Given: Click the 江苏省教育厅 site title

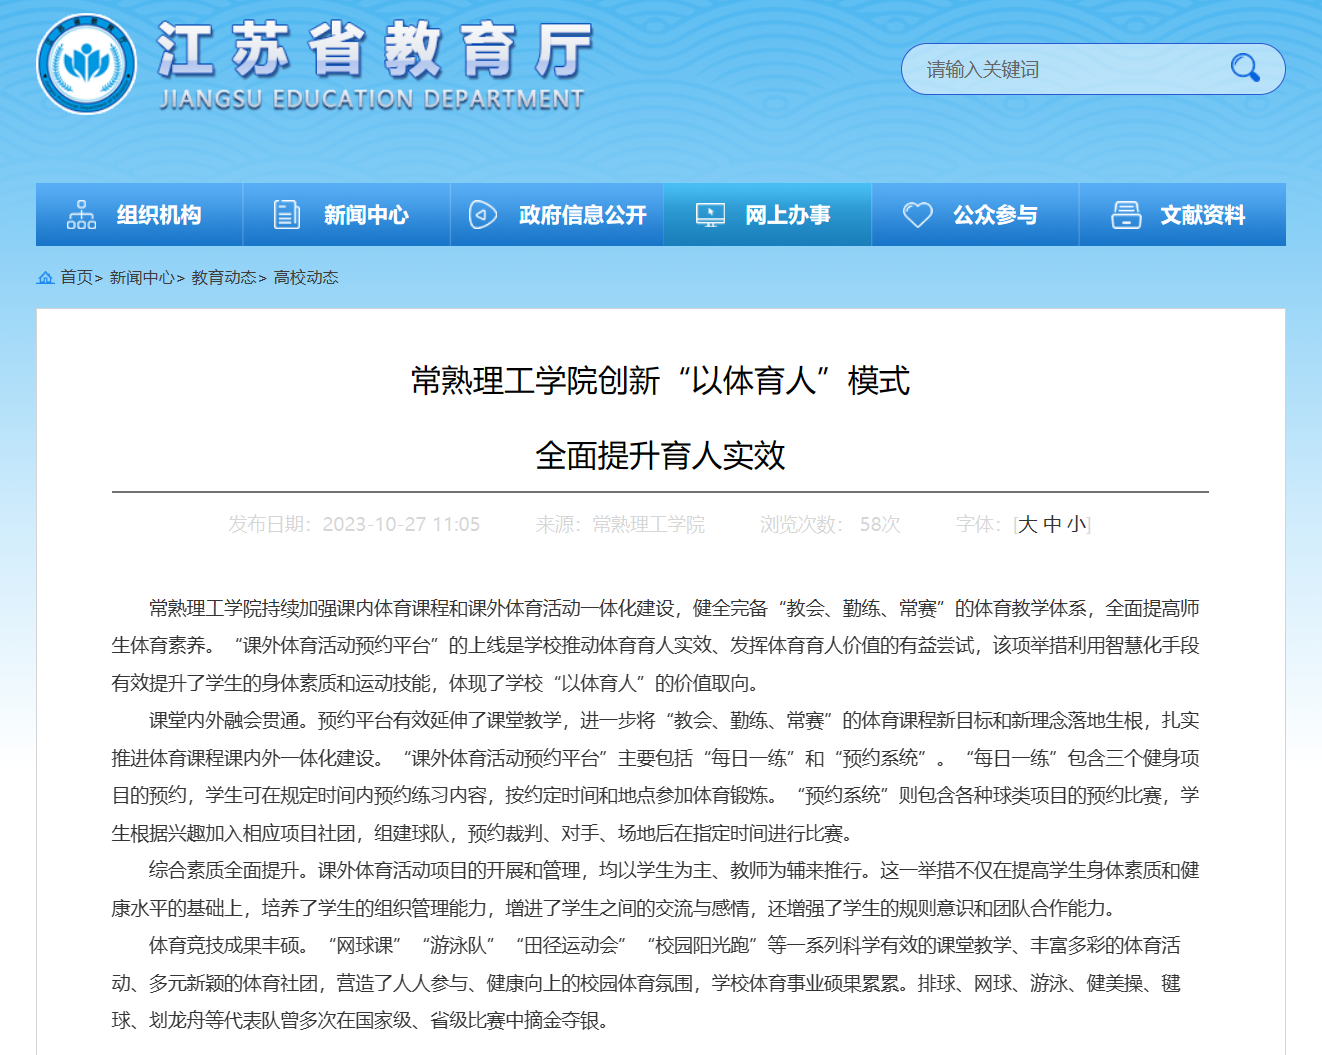Looking at the screenshot, I should click(375, 50).
